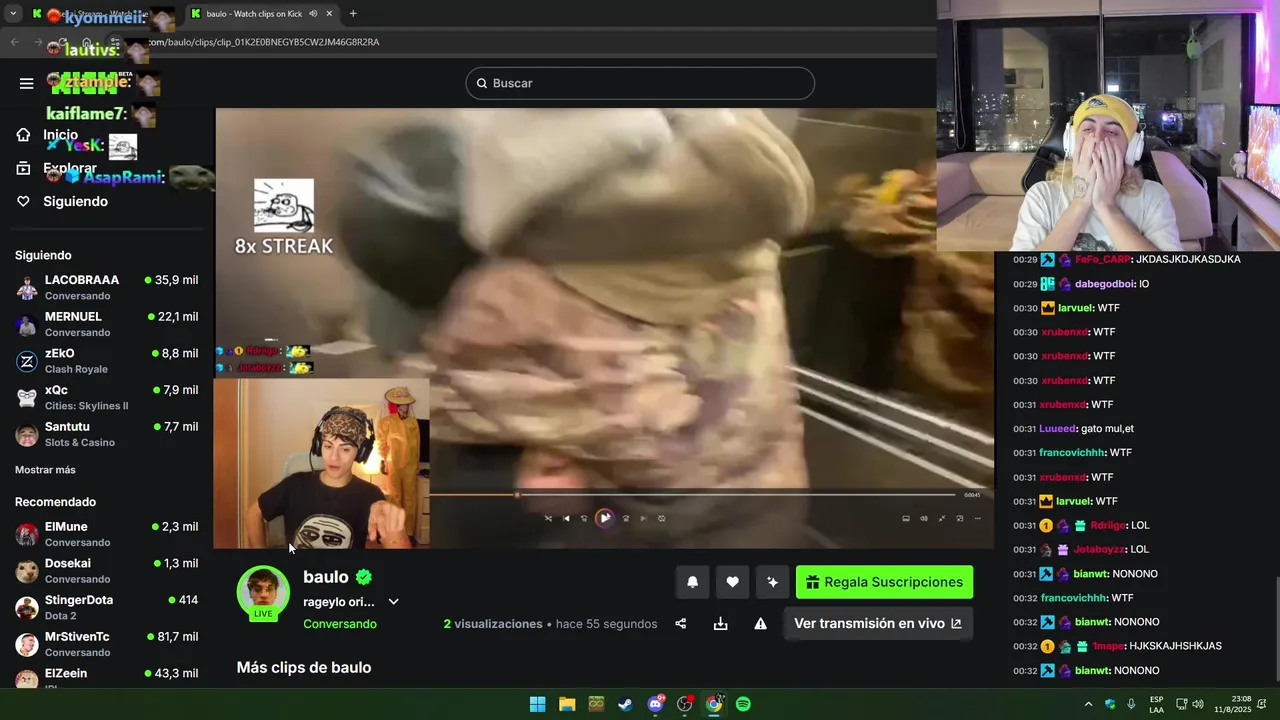
Task: Open a new browser tab
Action: pos(353,13)
